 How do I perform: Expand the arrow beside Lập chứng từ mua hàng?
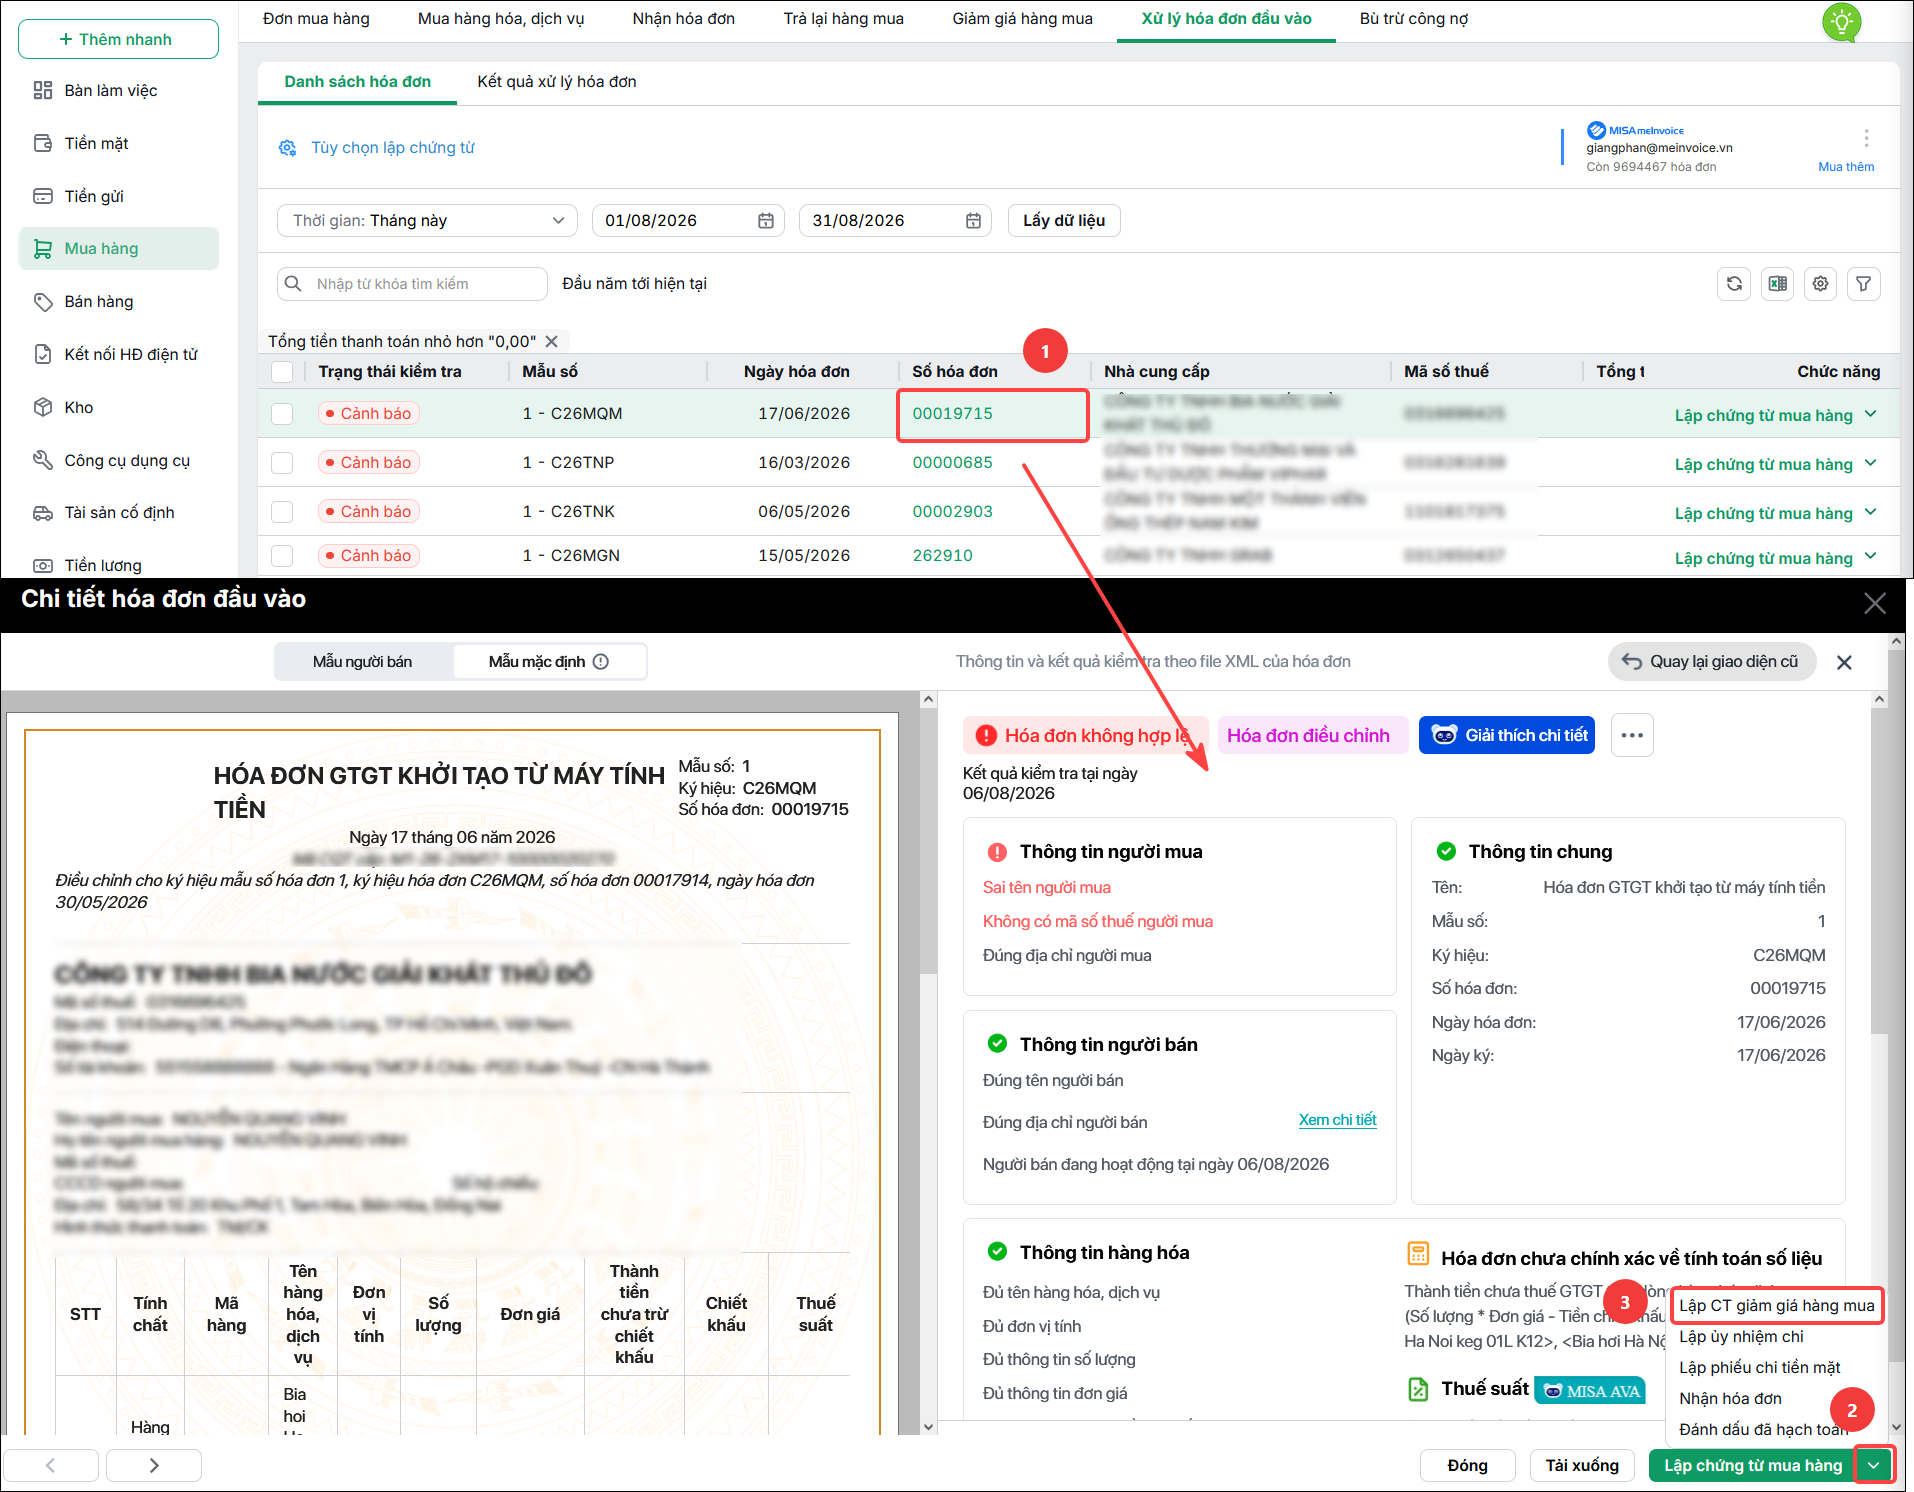point(1873,1465)
